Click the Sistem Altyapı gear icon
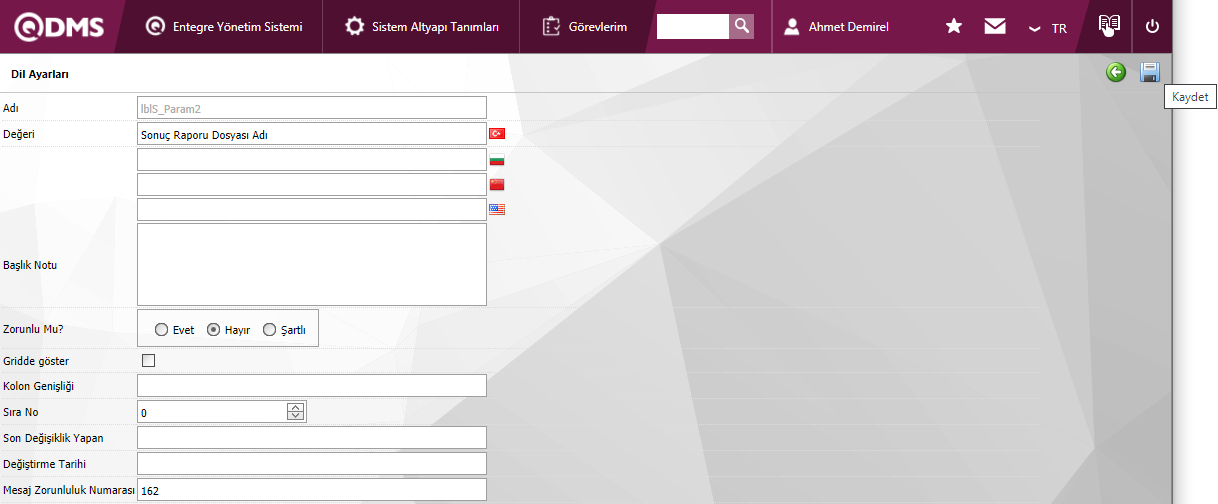The image size is (1218, 504). point(354,27)
